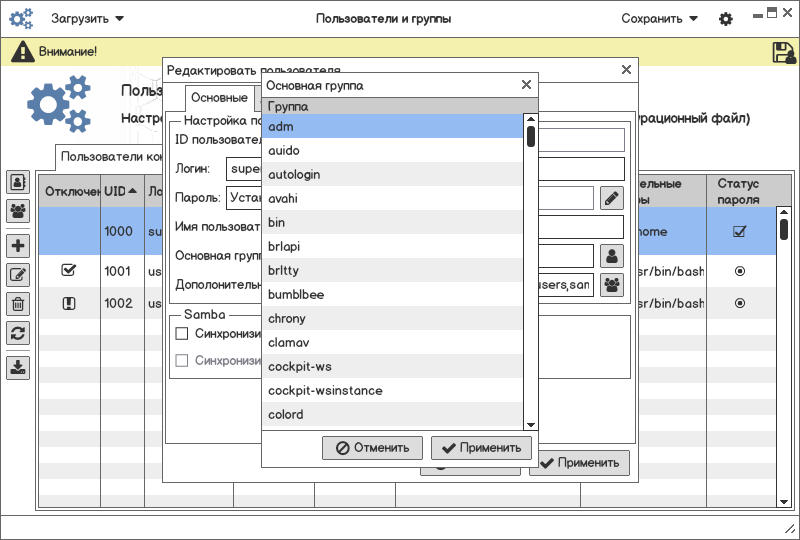The height and width of the screenshot is (540, 800).
Task: Open the settings gear in title bar
Action: 726,19
